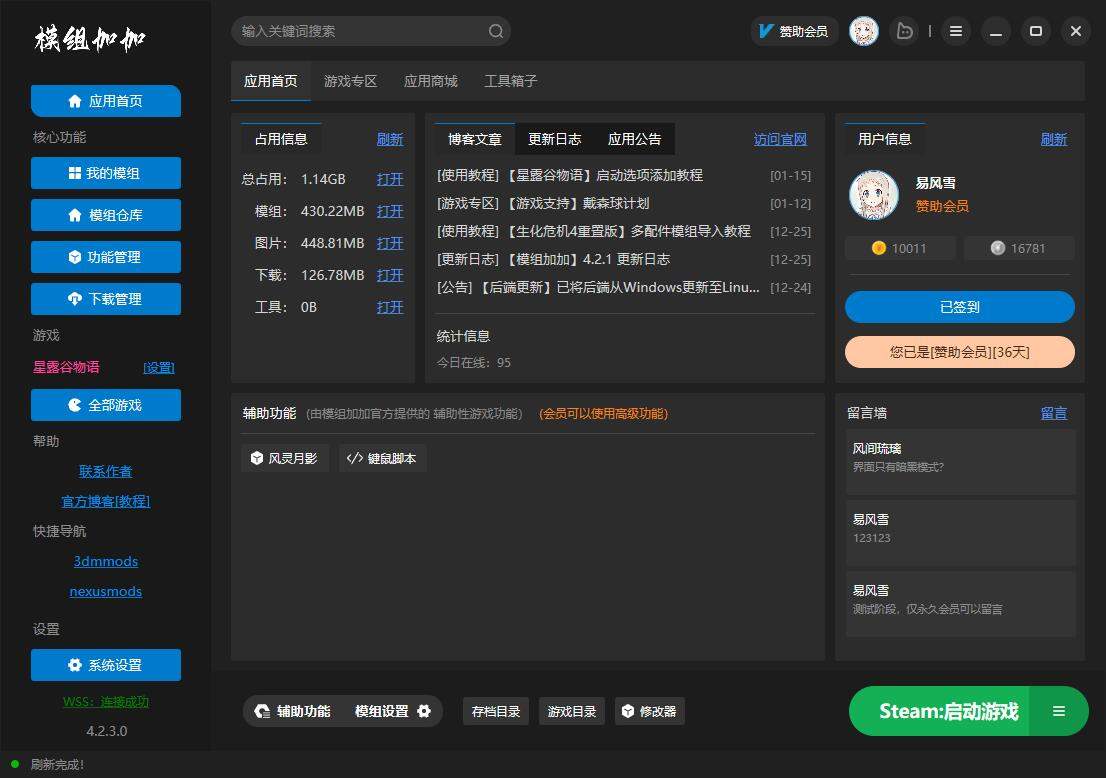Click the user avatar in the title bar
1106x778 pixels.
coord(863,31)
